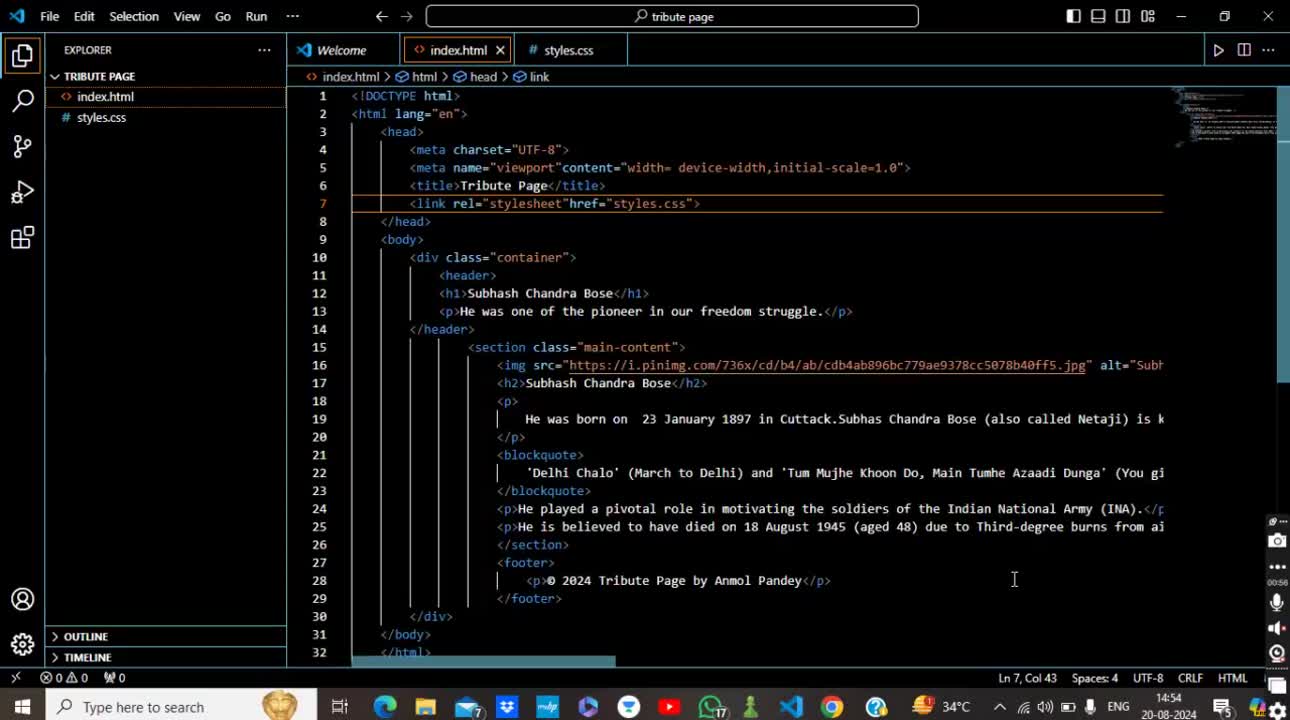Image resolution: width=1290 pixels, height=720 pixels.
Task: Collapse the TRIBUTE PAGE folder section
Action: (166, 76)
